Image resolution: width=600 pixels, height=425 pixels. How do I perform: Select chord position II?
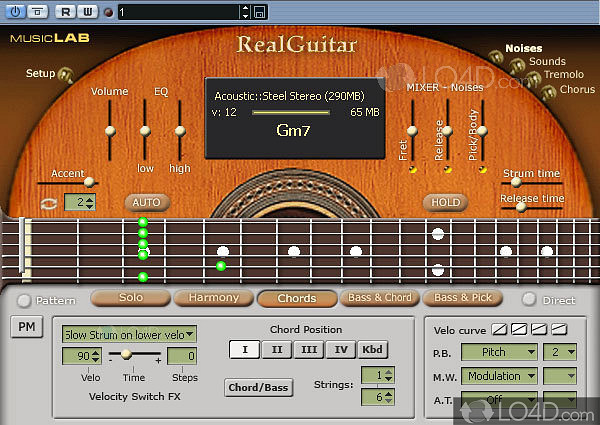coord(277,349)
